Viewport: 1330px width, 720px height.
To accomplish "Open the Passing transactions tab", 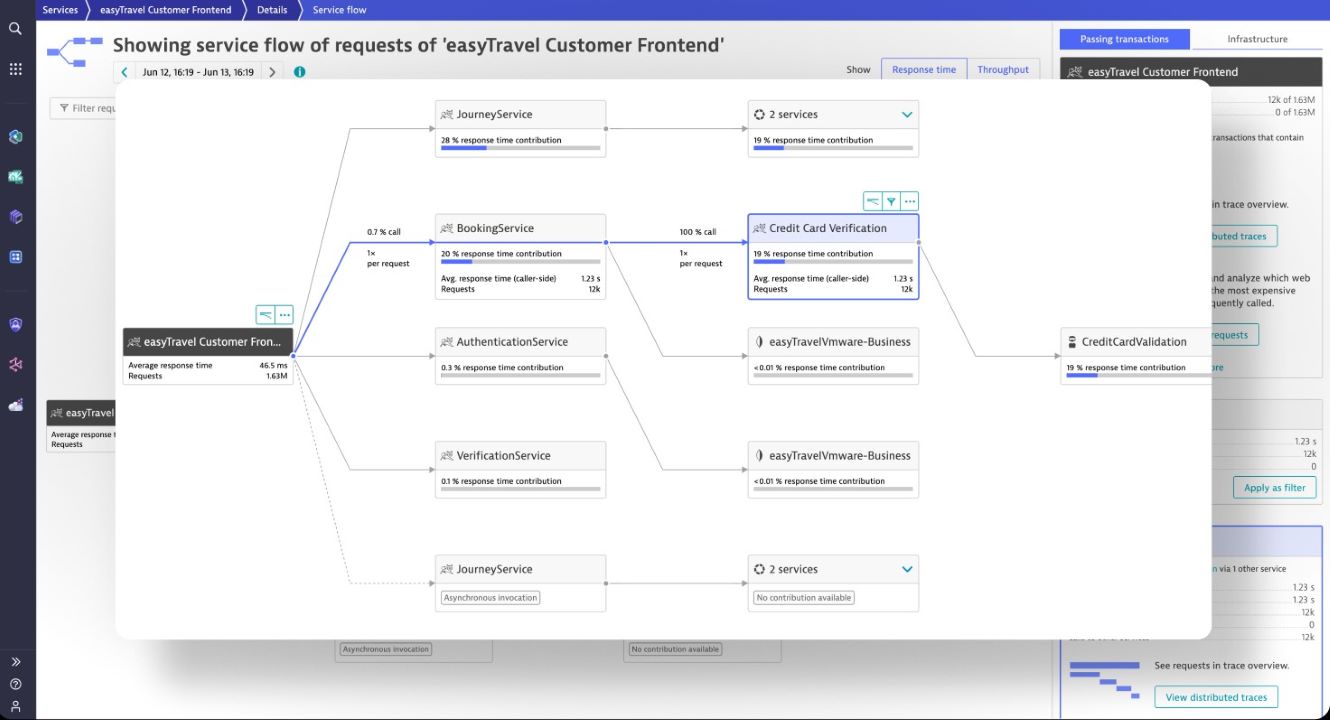I will (1124, 39).
